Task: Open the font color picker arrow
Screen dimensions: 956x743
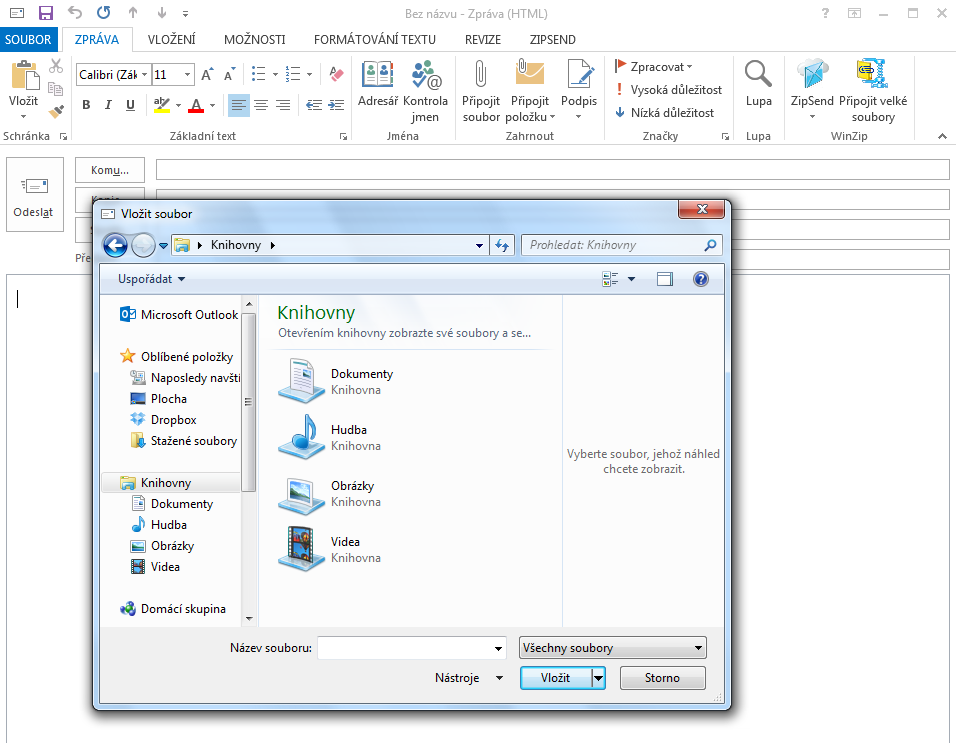Action: 212,105
